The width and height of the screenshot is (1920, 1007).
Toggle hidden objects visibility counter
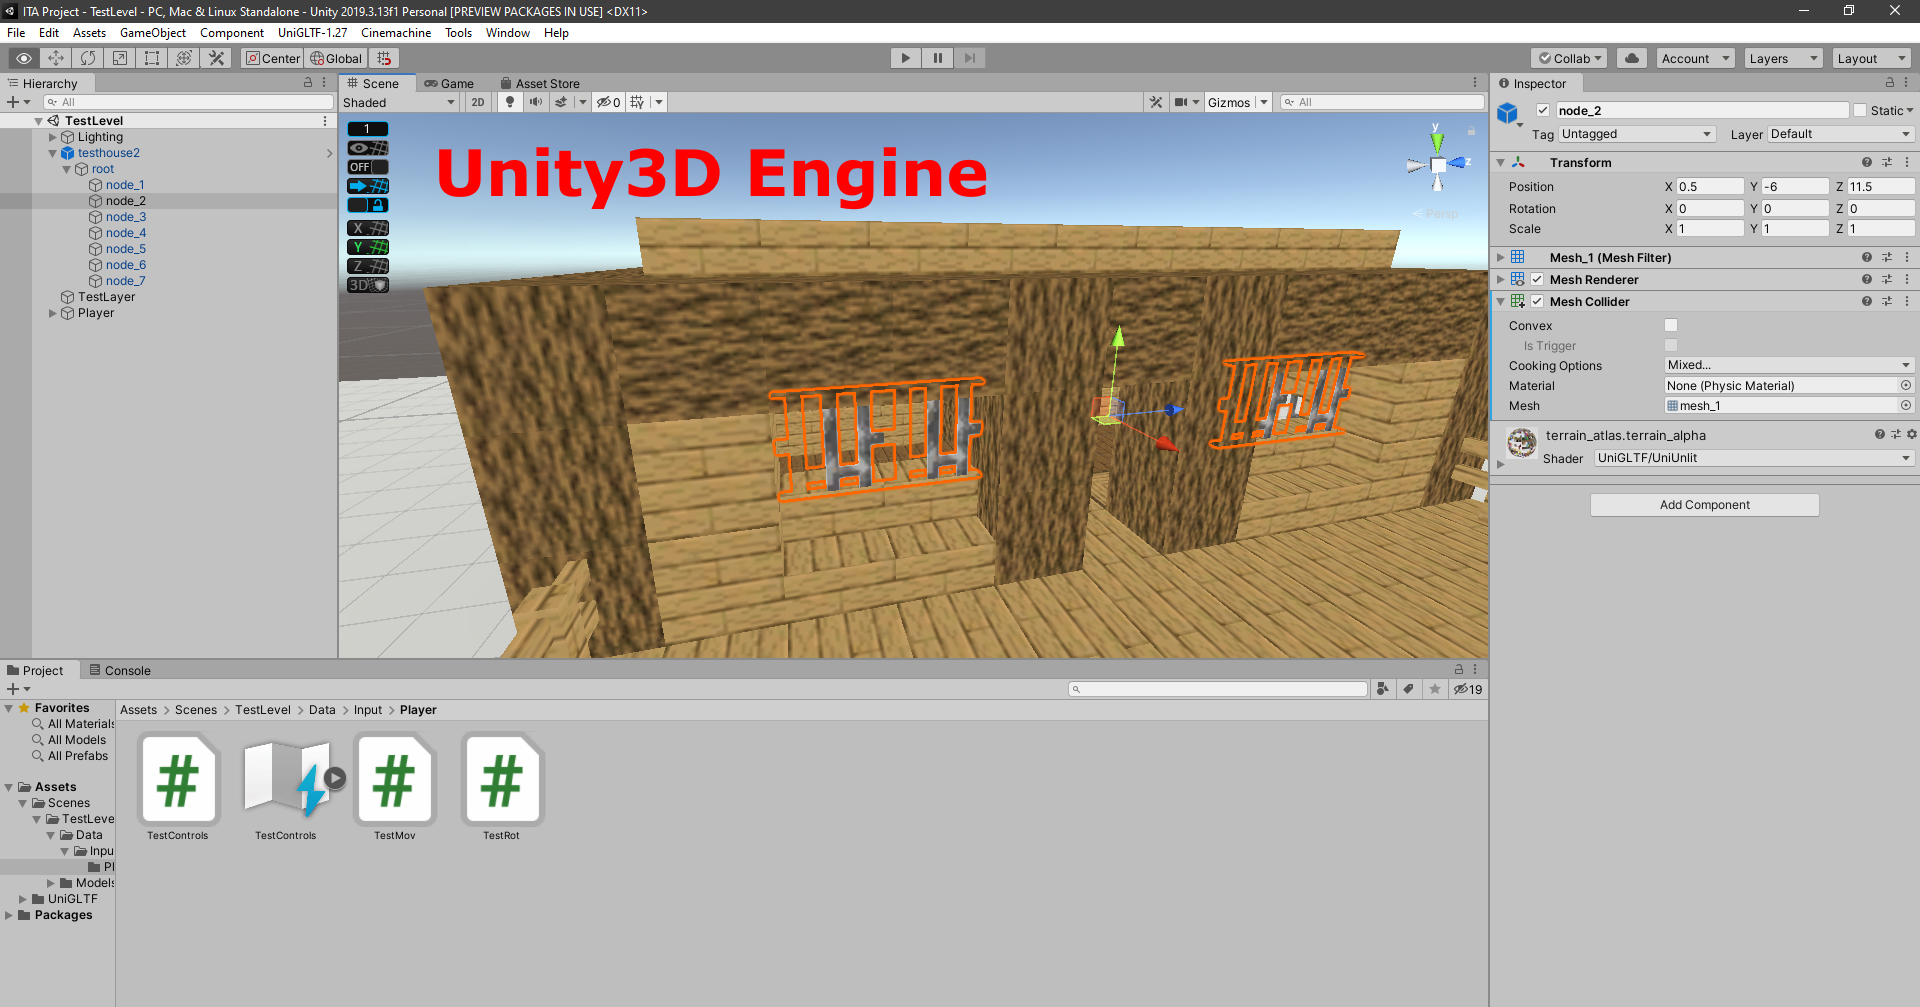coord(609,102)
